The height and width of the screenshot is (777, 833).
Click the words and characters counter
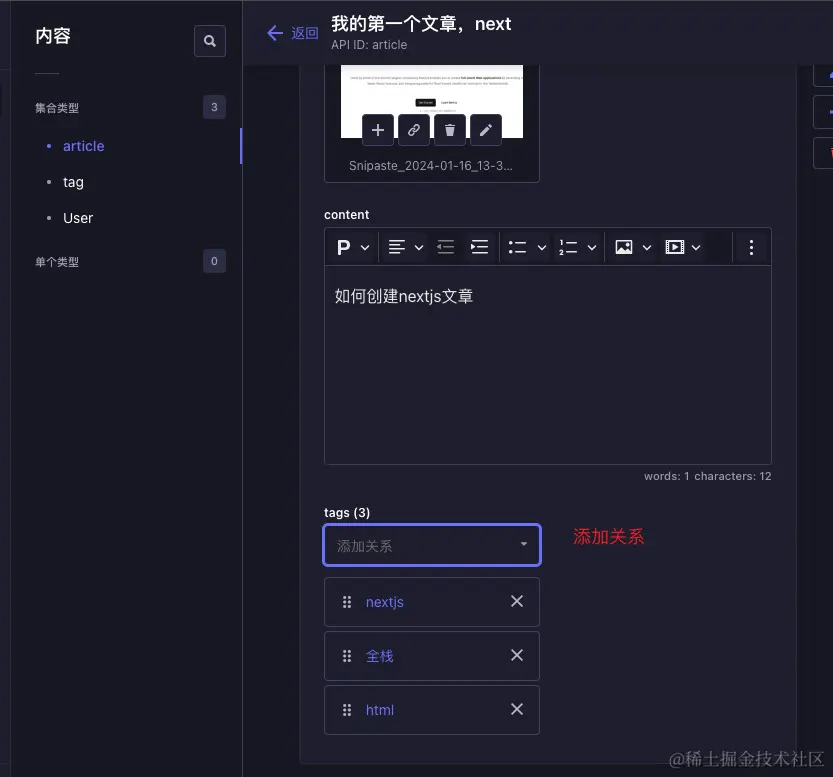[x=707, y=476]
